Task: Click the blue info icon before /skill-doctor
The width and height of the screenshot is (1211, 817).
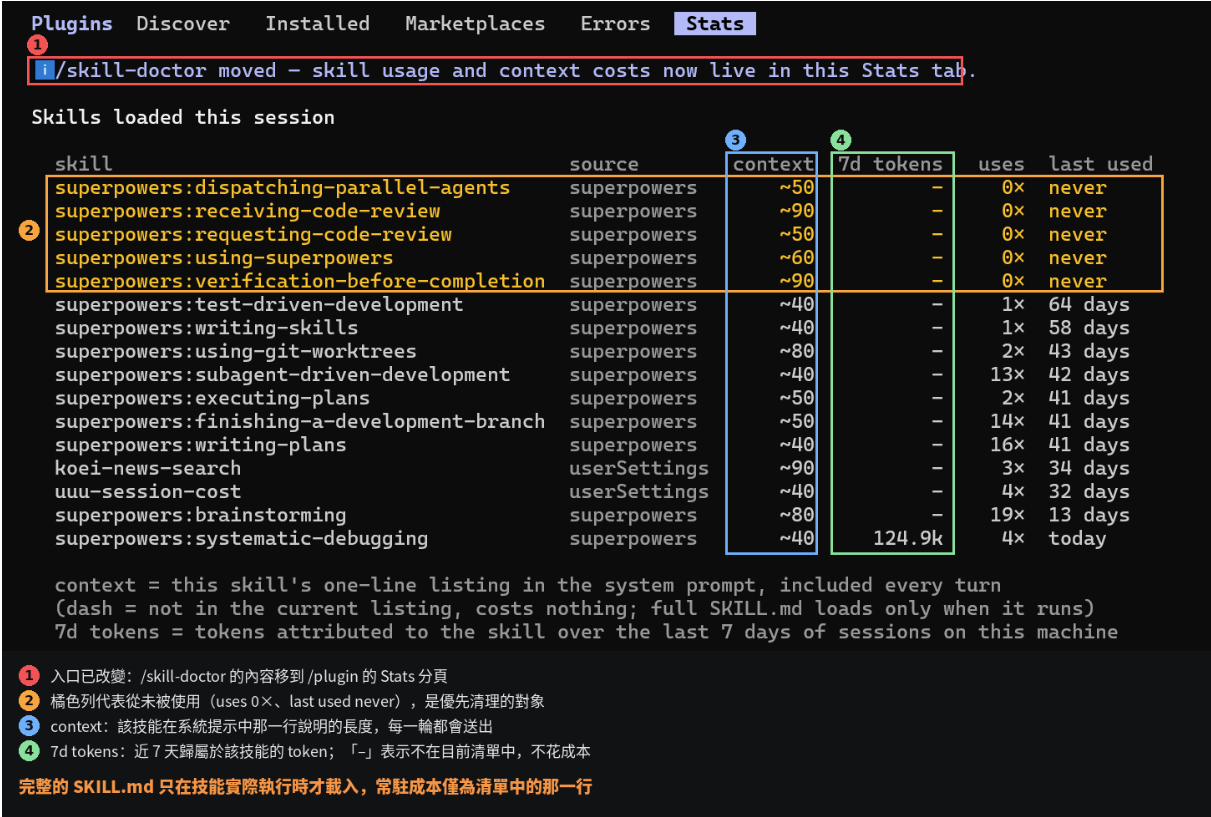Action: point(44,70)
